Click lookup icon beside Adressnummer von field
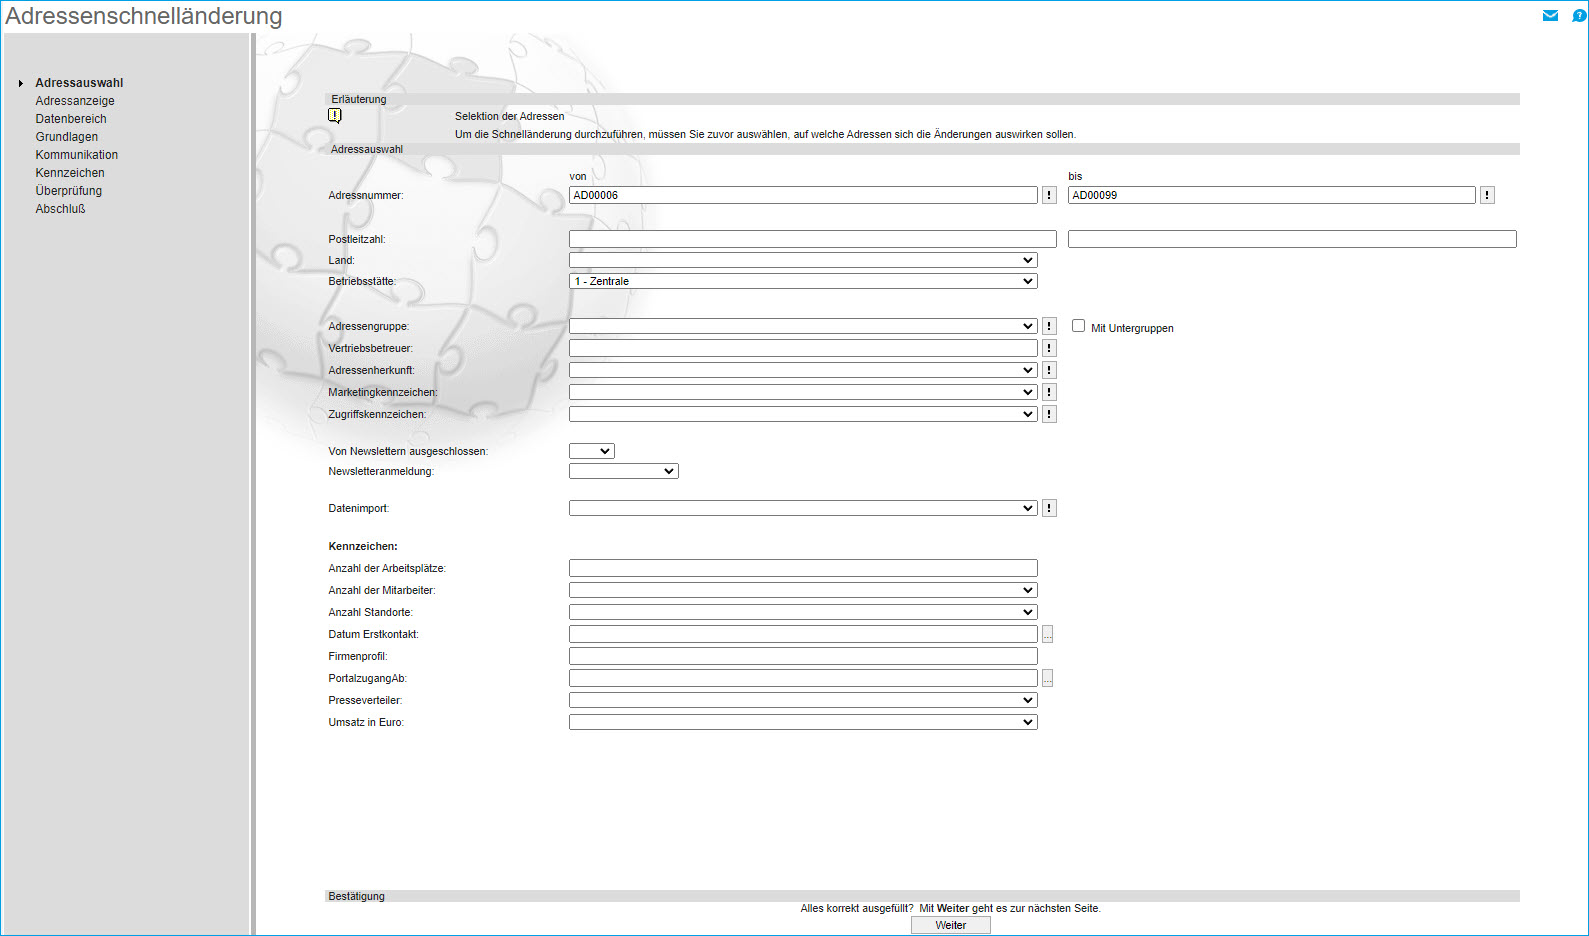Screen dimensions: 1589x936 point(1049,195)
